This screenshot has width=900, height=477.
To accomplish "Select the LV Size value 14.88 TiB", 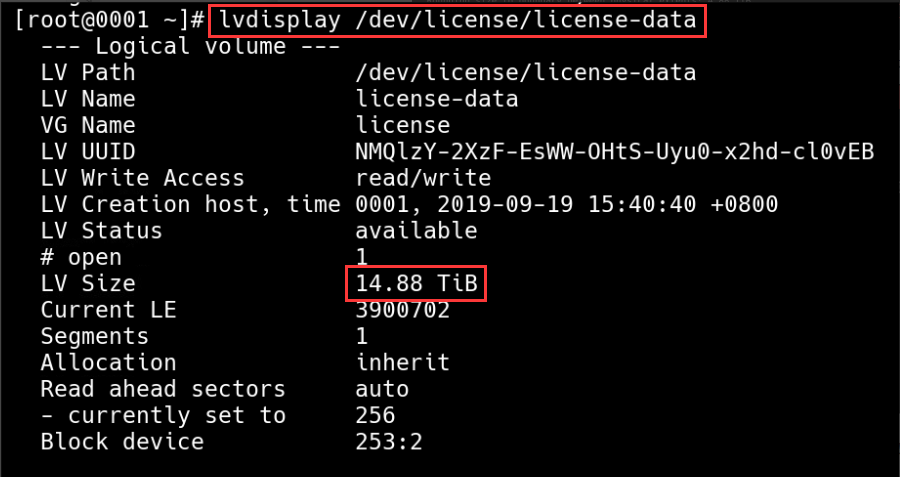I will point(416,284).
